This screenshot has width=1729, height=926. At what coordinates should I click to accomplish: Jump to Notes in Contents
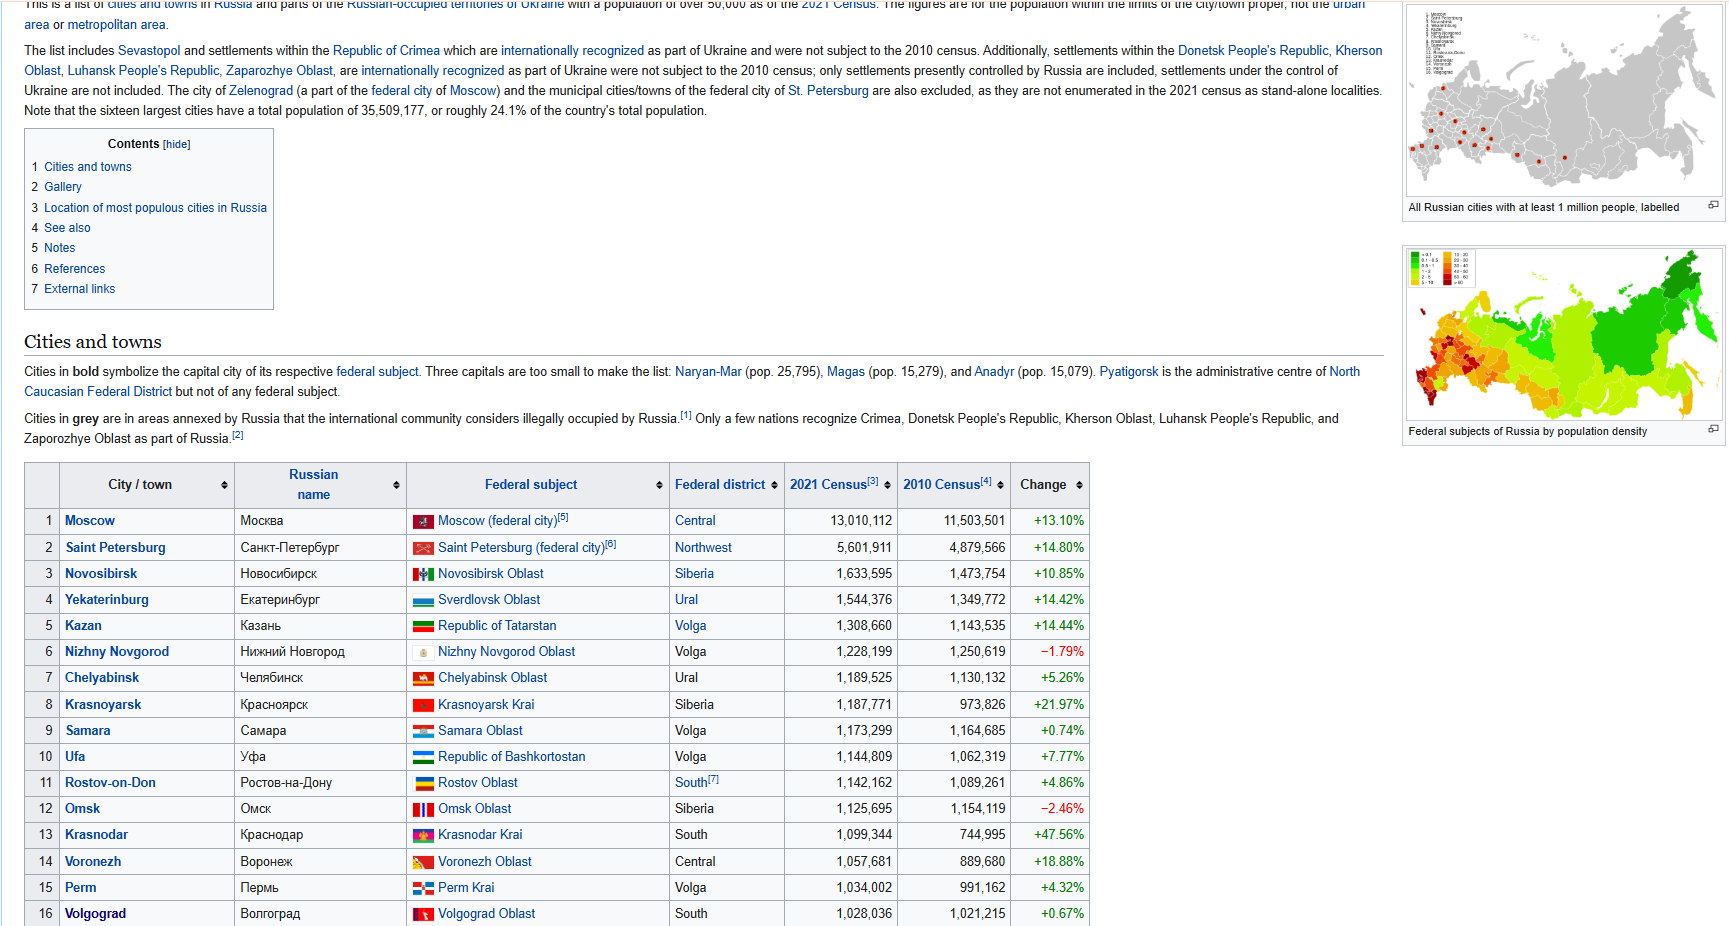[59, 248]
